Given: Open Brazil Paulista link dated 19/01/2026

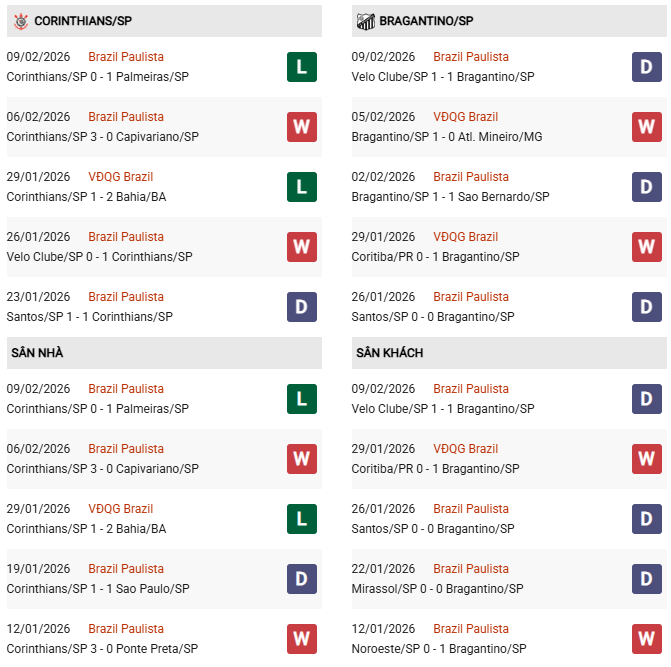Looking at the screenshot, I should pyautogui.click(x=126, y=569).
